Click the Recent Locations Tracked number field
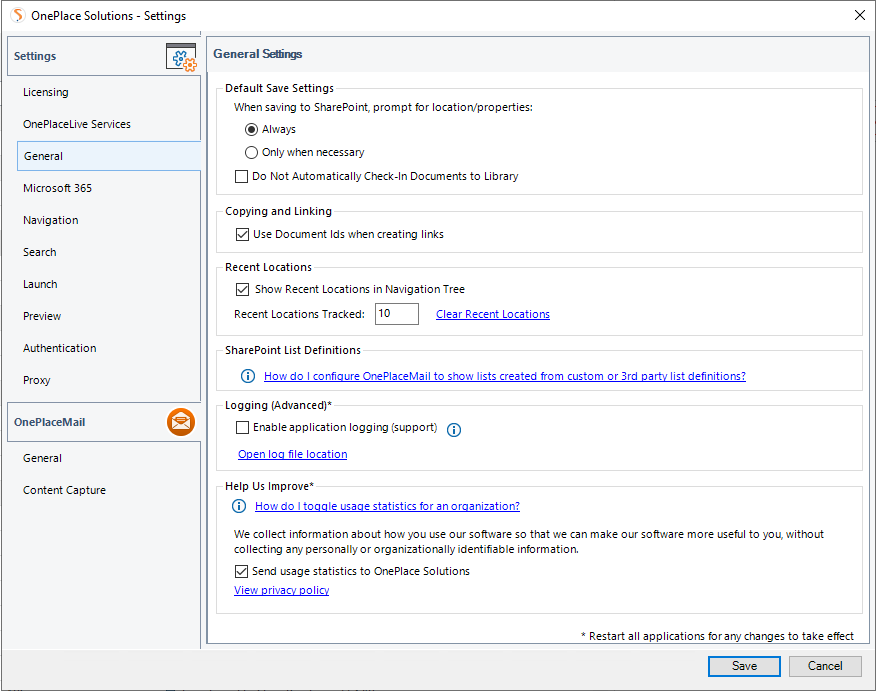This screenshot has height=691, width=876. [396, 314]
